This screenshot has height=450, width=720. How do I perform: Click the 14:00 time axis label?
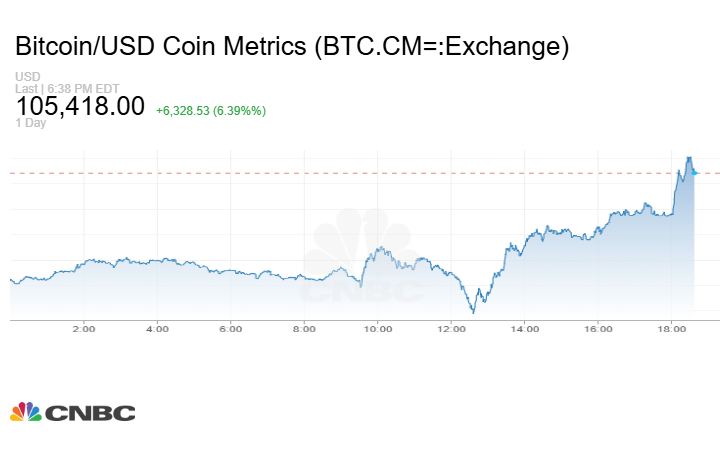pyautogui.click(x=524, y=328)
